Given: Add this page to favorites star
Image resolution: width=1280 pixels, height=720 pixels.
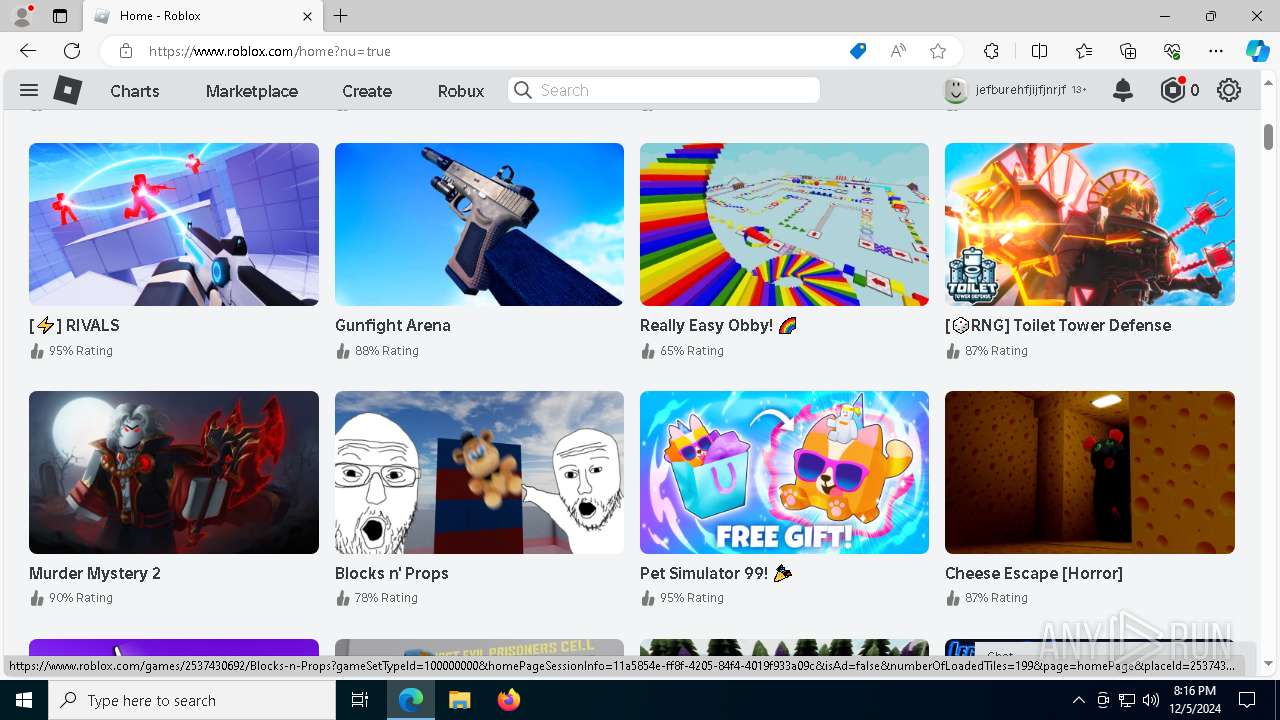Looking at the screenshot, I should click(938, 51).
